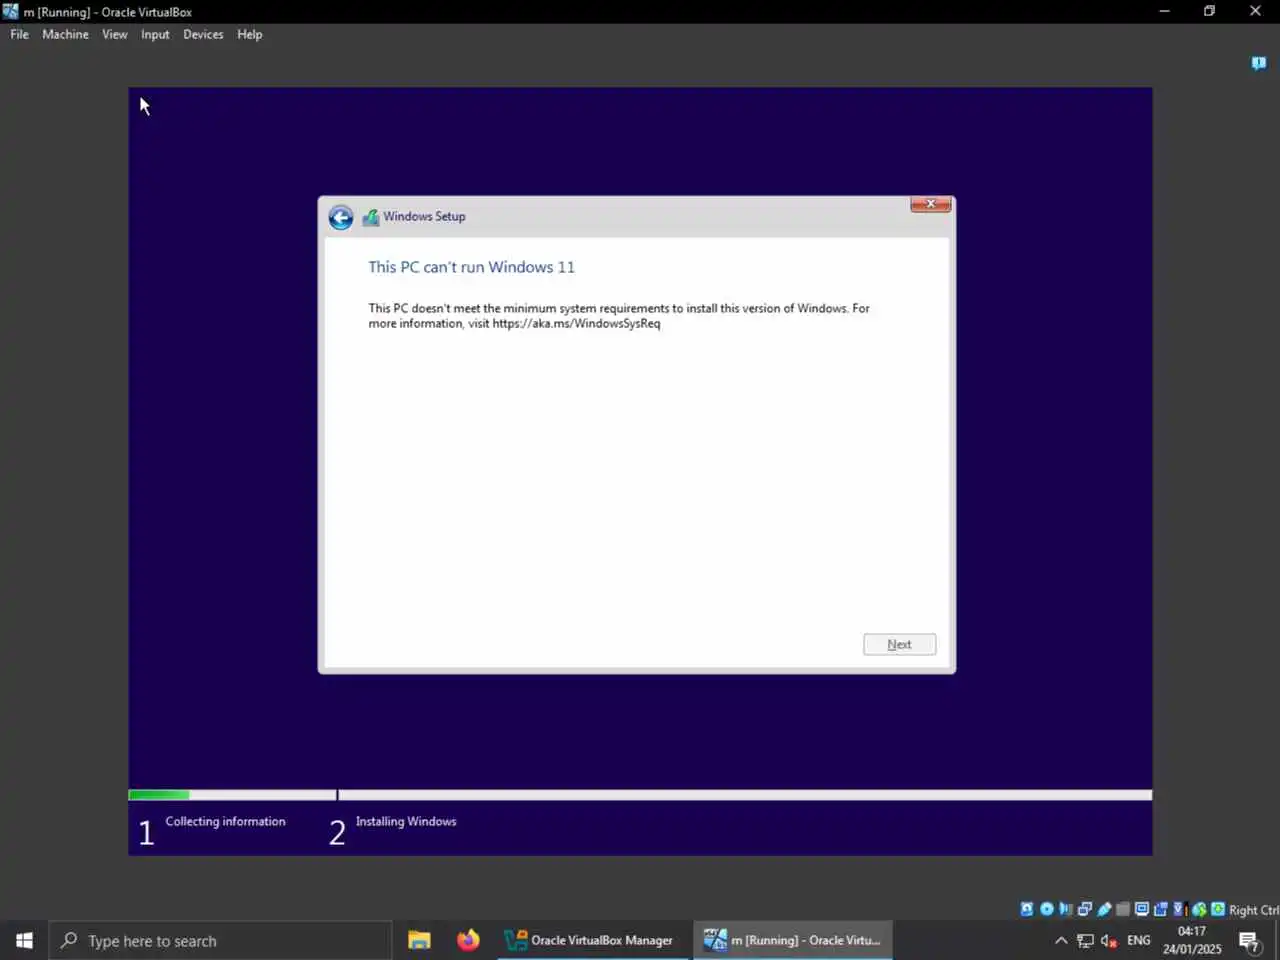
Task: Switch to Oracle VirtualBox Manager taskbar button
Action: click(x=593, y=940)
